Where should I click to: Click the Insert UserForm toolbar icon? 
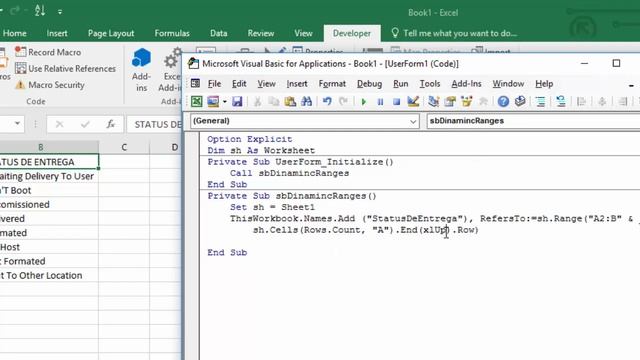[213, 101]
